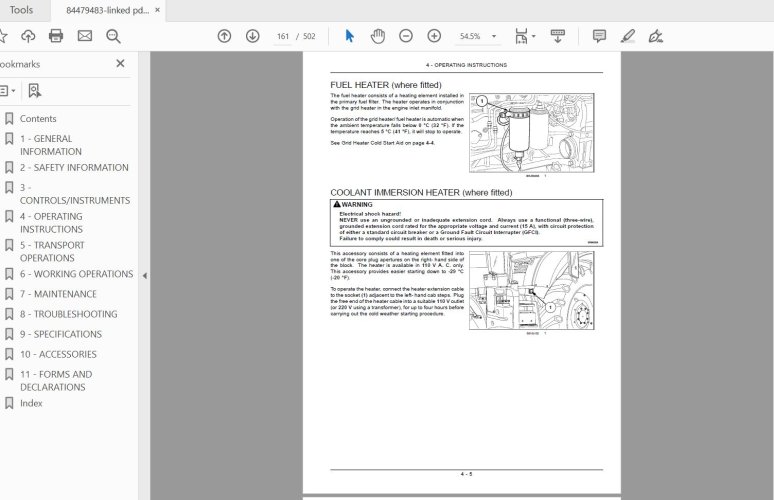This screenshot has width=774, height=500.
Task: Click the upload to cloud icon
Action: [28, 36]
